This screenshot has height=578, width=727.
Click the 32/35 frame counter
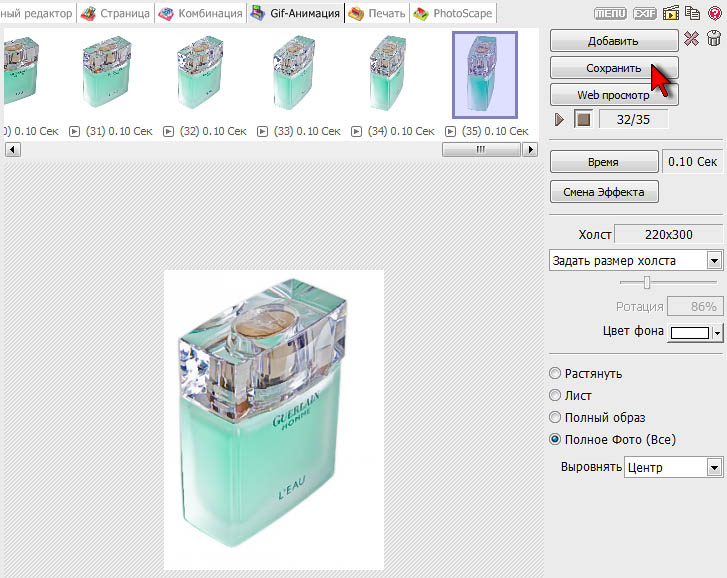point(633,120)
